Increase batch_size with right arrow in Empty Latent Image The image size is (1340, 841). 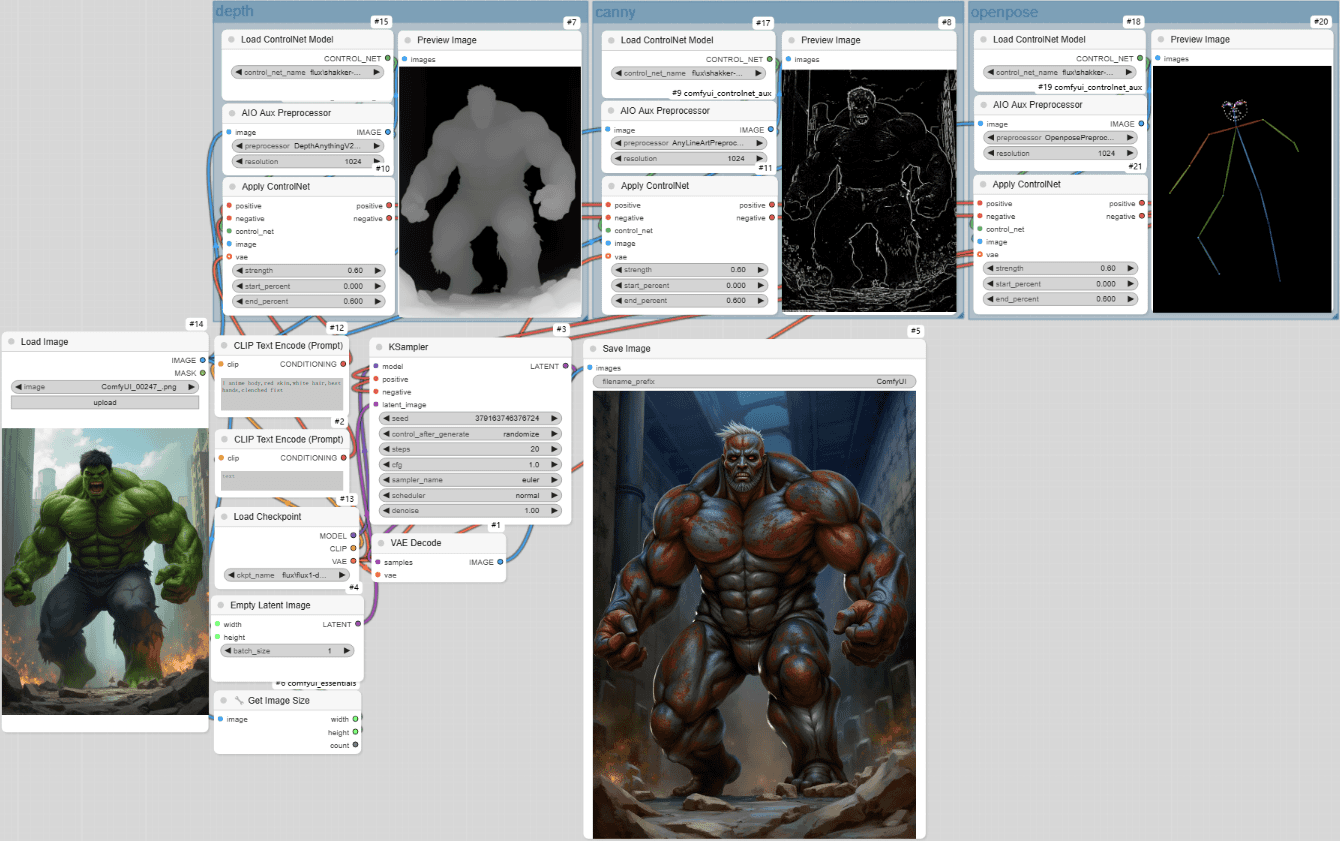point(347,650)
